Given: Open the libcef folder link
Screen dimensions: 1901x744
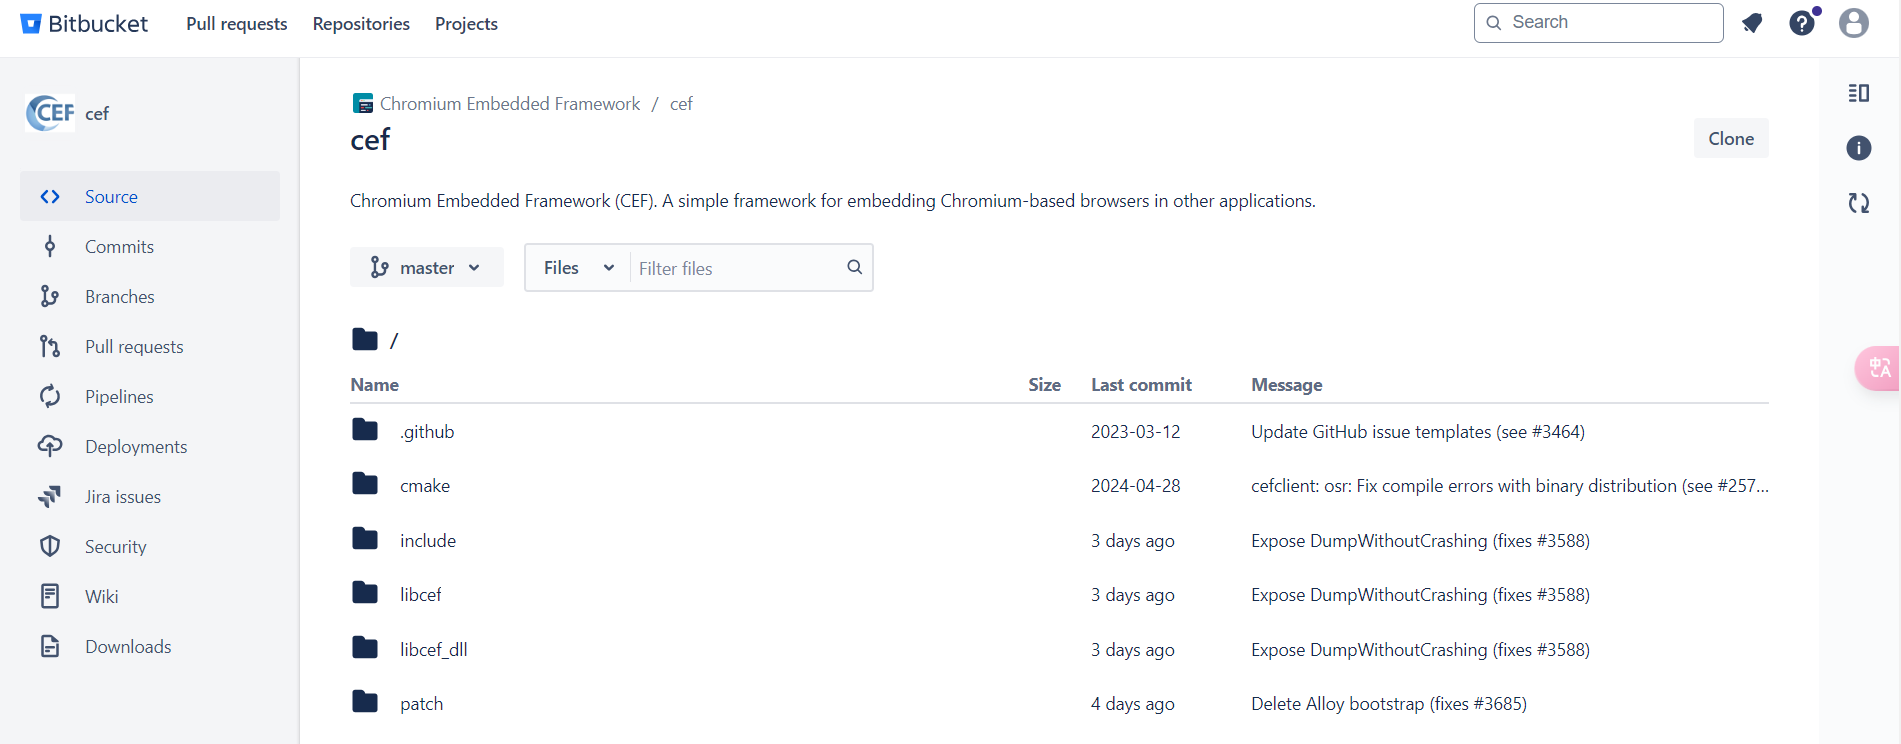Looking at the screenshot, I should (421, 595).
